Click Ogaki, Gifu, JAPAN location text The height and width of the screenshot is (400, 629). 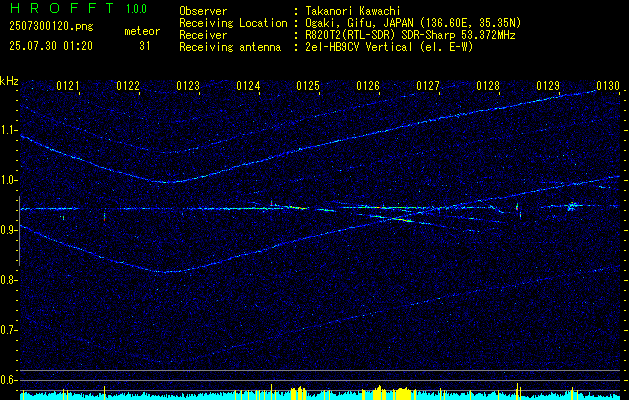[x=413, y=23]
